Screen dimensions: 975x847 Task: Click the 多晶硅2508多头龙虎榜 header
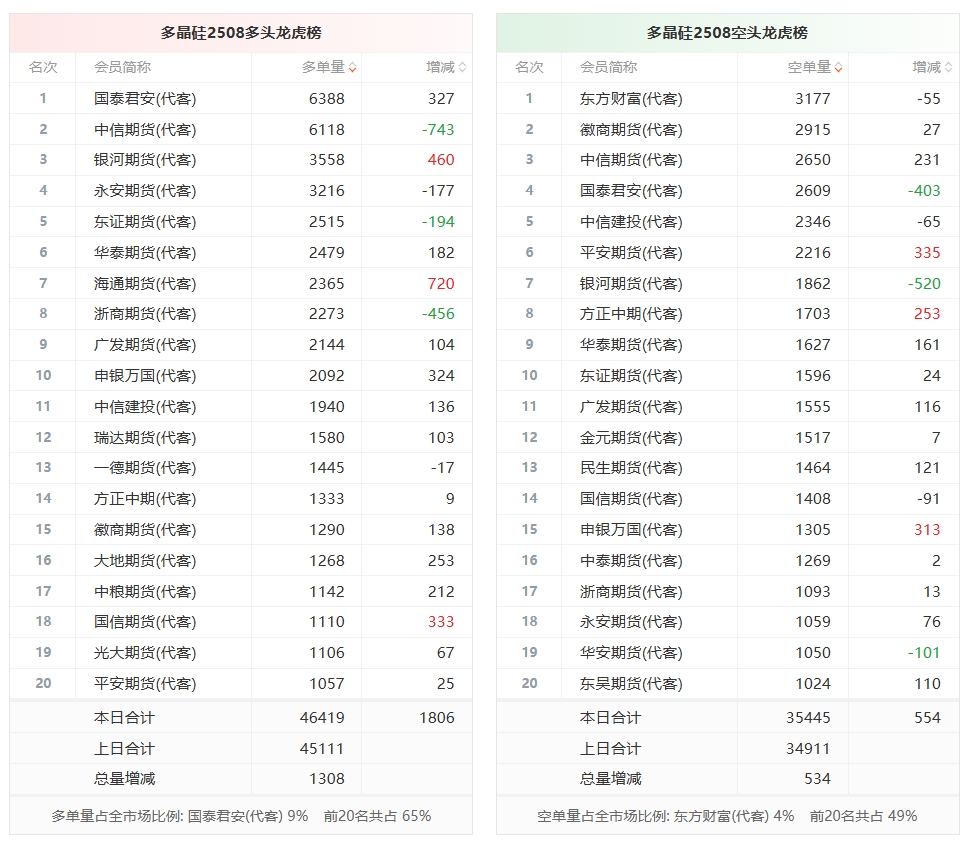pos(241,33)
